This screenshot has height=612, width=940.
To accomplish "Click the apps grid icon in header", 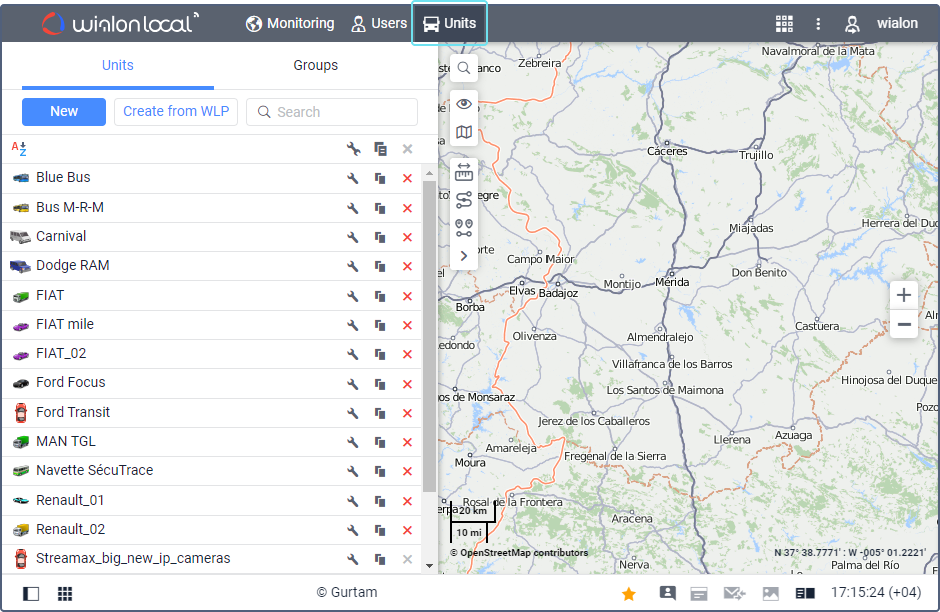I will click(x=784, y=24).
